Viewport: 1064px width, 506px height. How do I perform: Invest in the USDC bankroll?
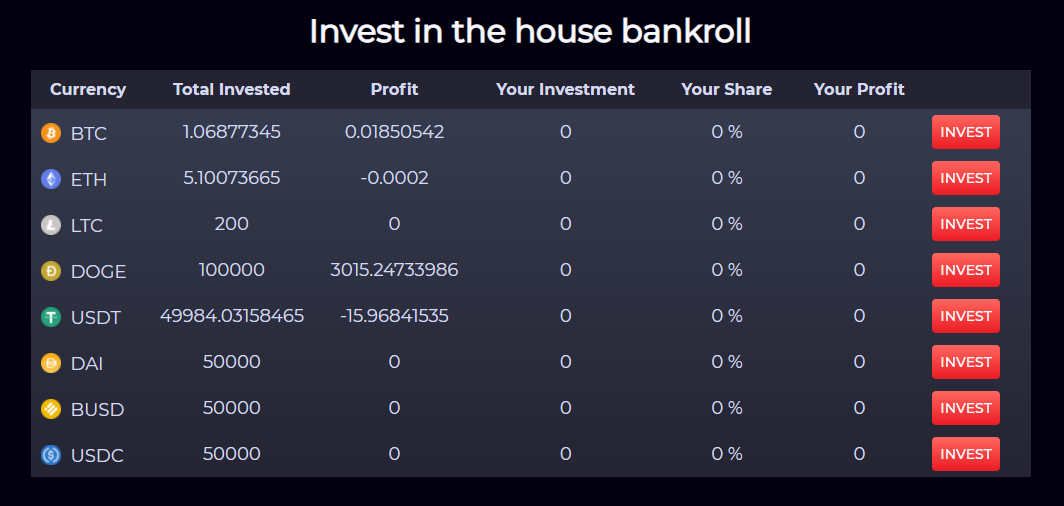966,454
